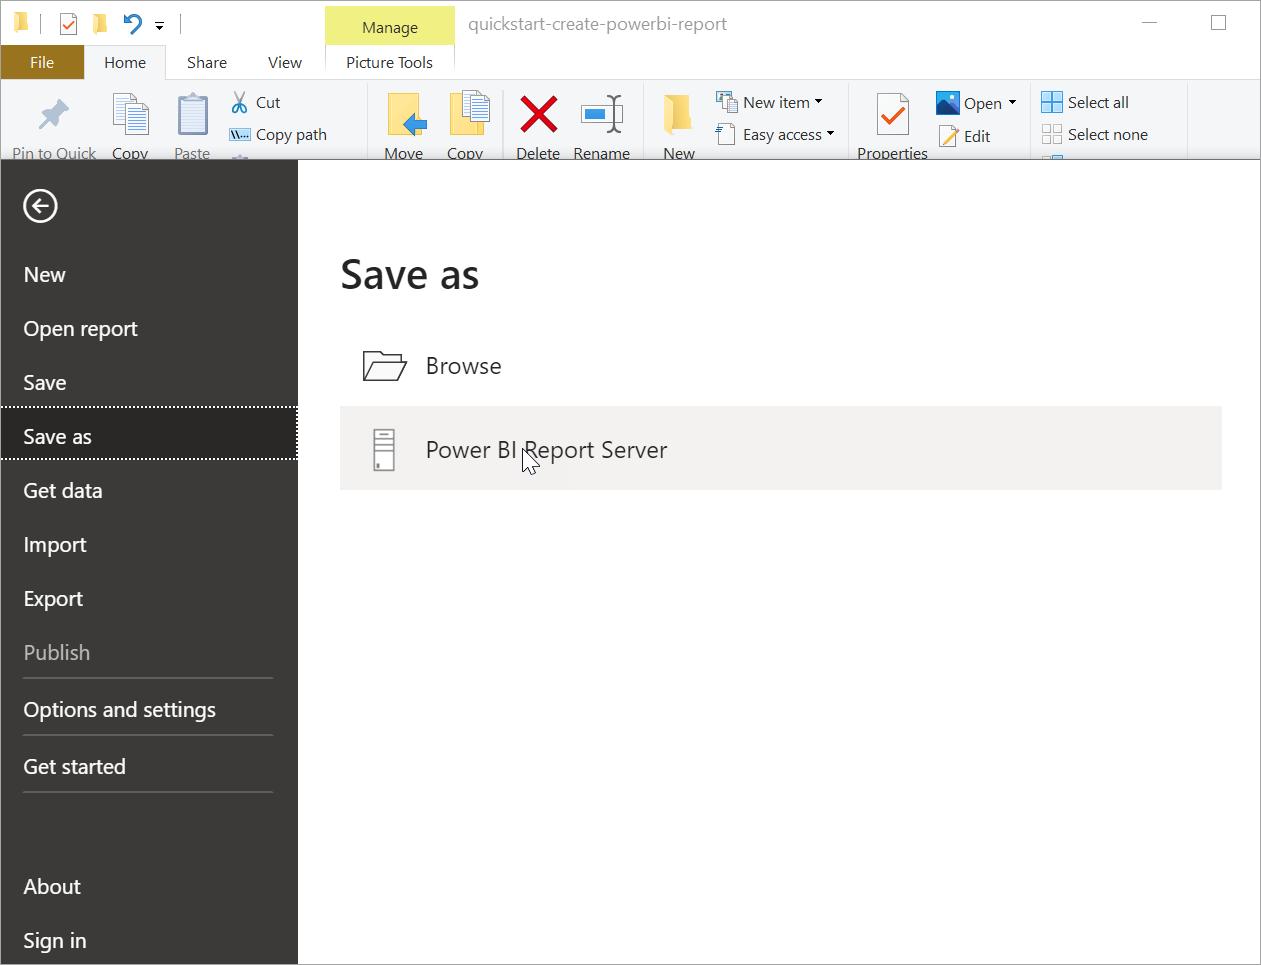Screen dimensions: 1261x965
Task: Click the Cut scissors icon
Action: pyautogui.click(x=239, y=102)
